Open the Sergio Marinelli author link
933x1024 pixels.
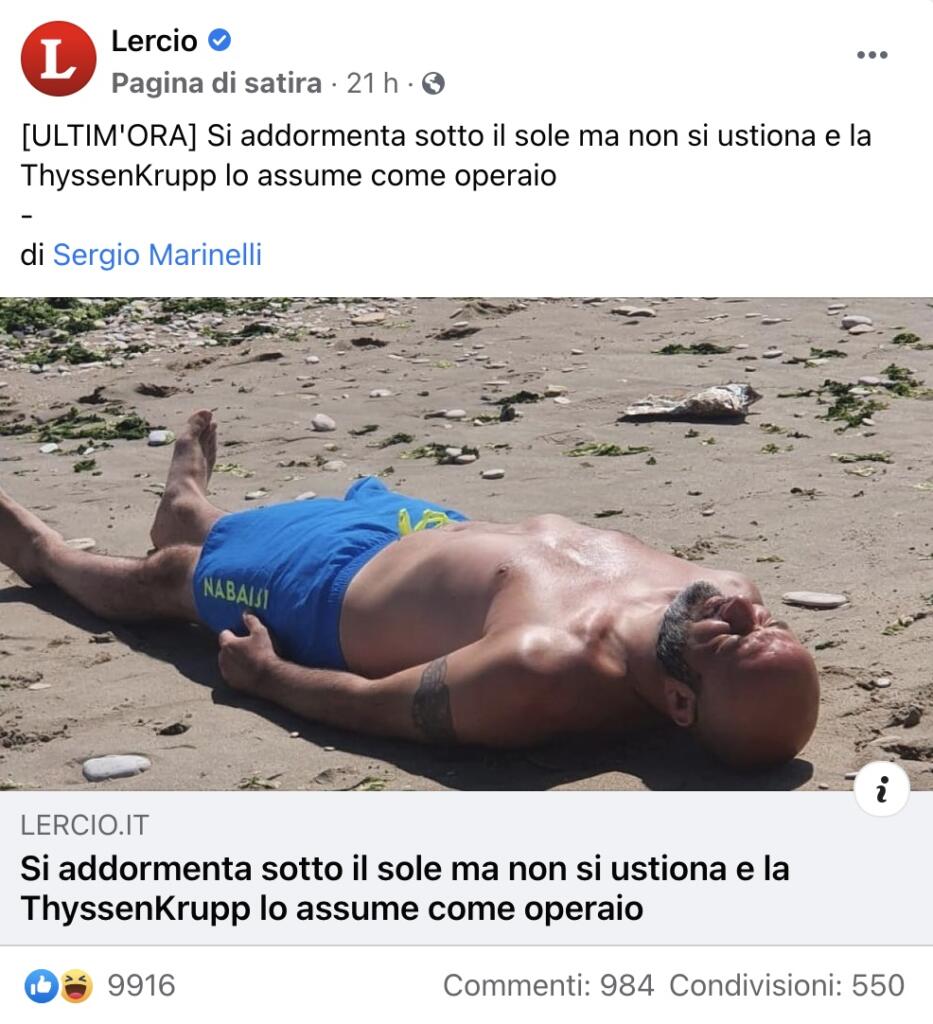click(x=157, y=255)
